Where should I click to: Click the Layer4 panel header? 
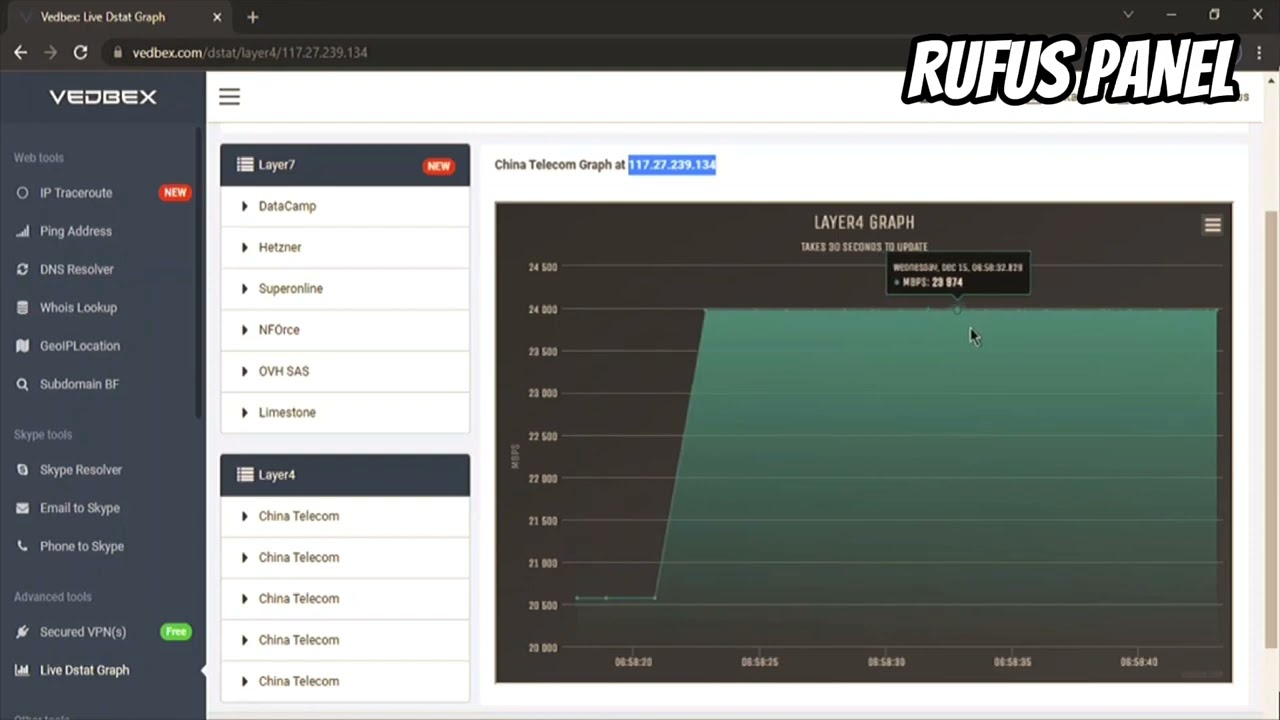345,475
